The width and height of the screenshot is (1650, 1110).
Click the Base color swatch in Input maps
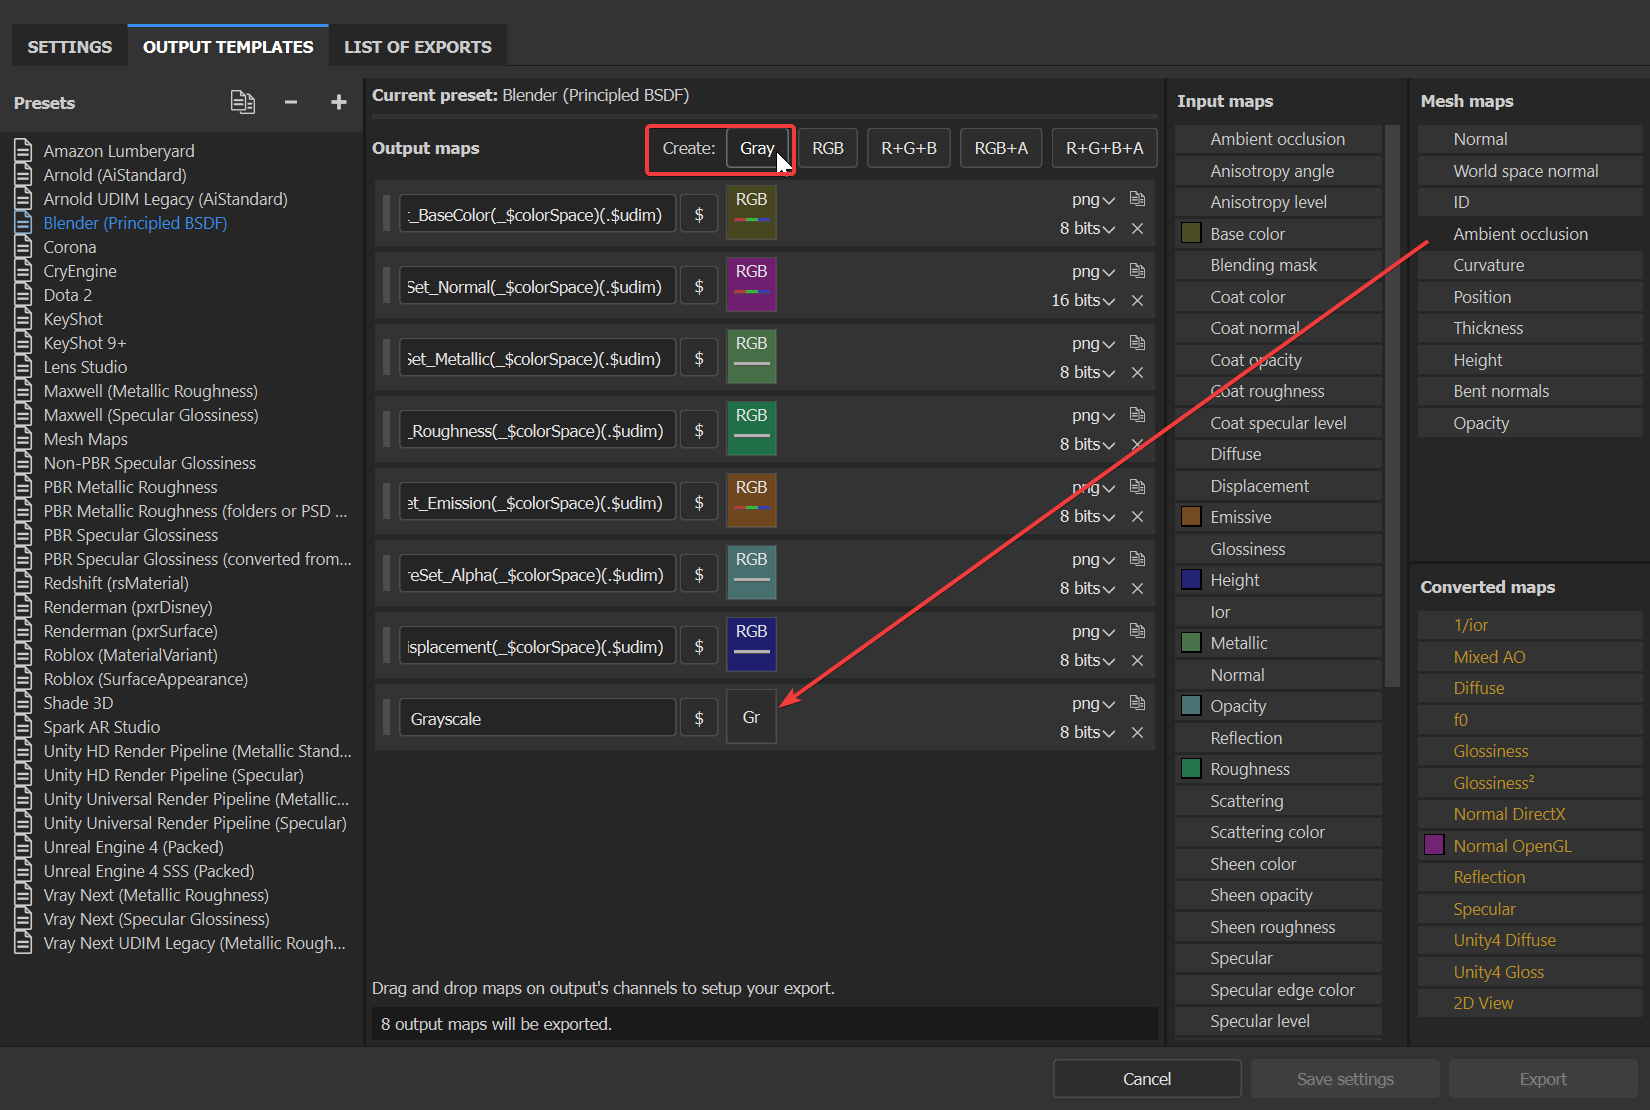[x=1191, y=233]
